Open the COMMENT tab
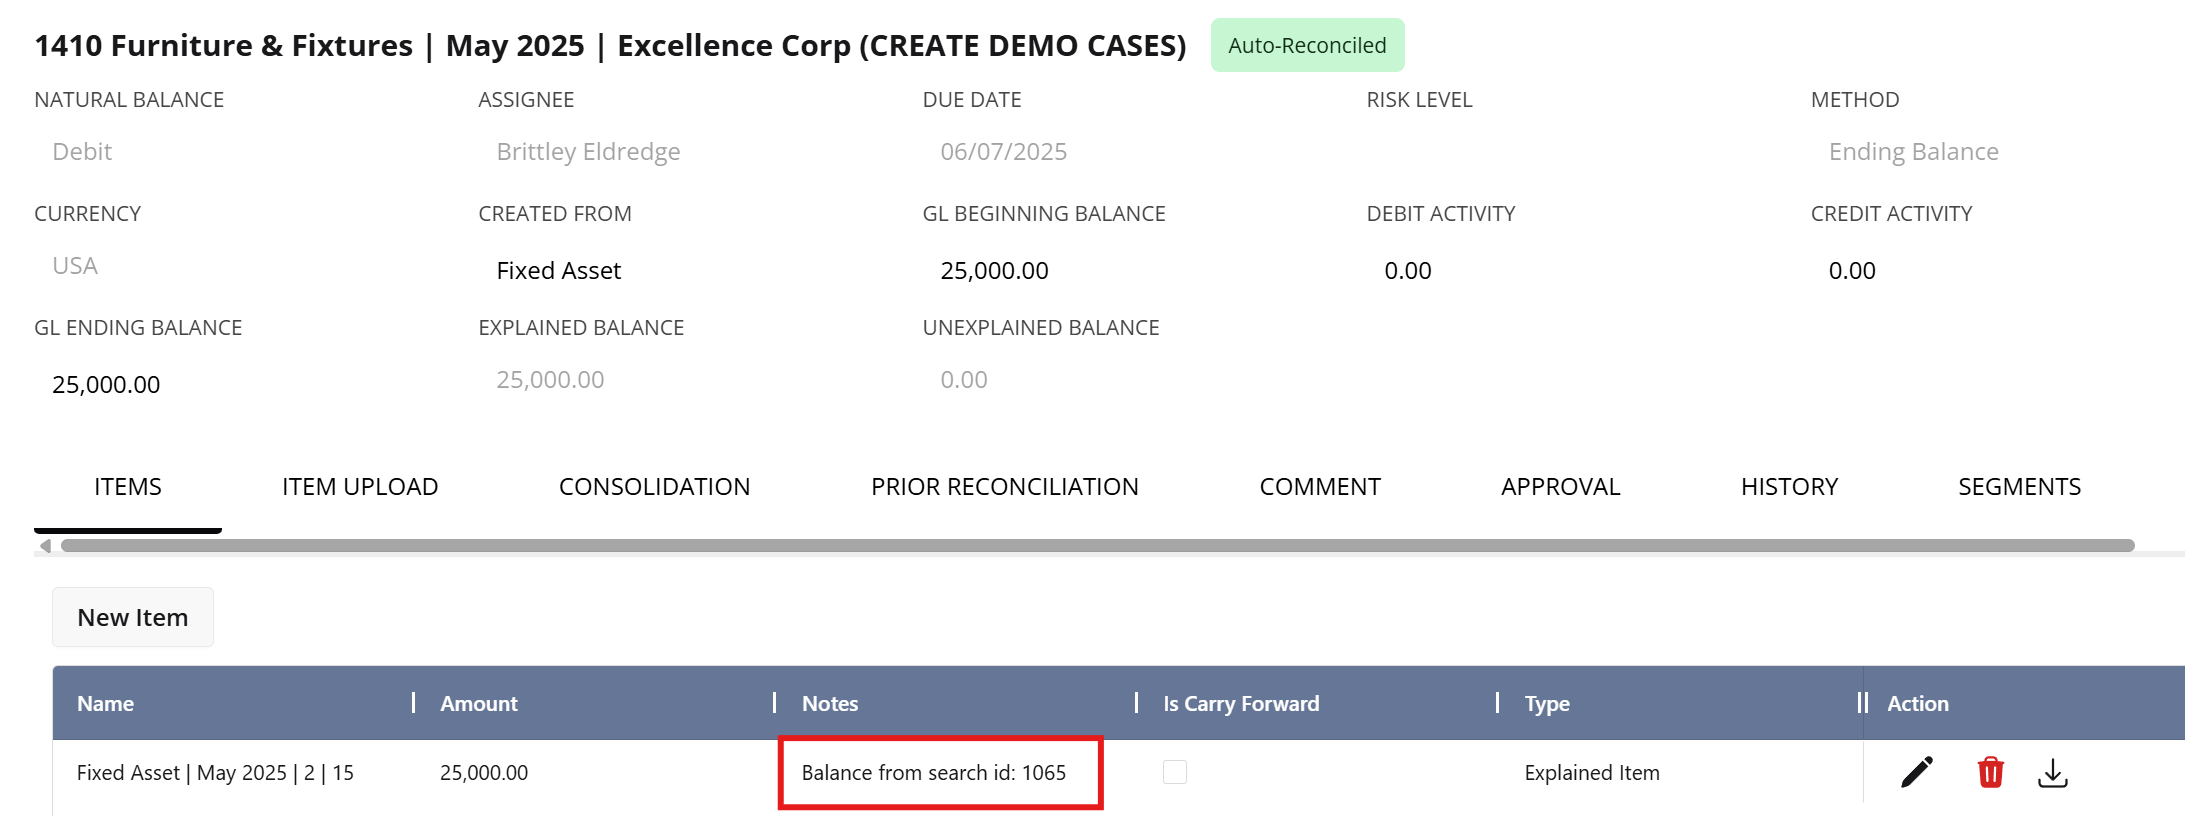 coord(1319,487)
